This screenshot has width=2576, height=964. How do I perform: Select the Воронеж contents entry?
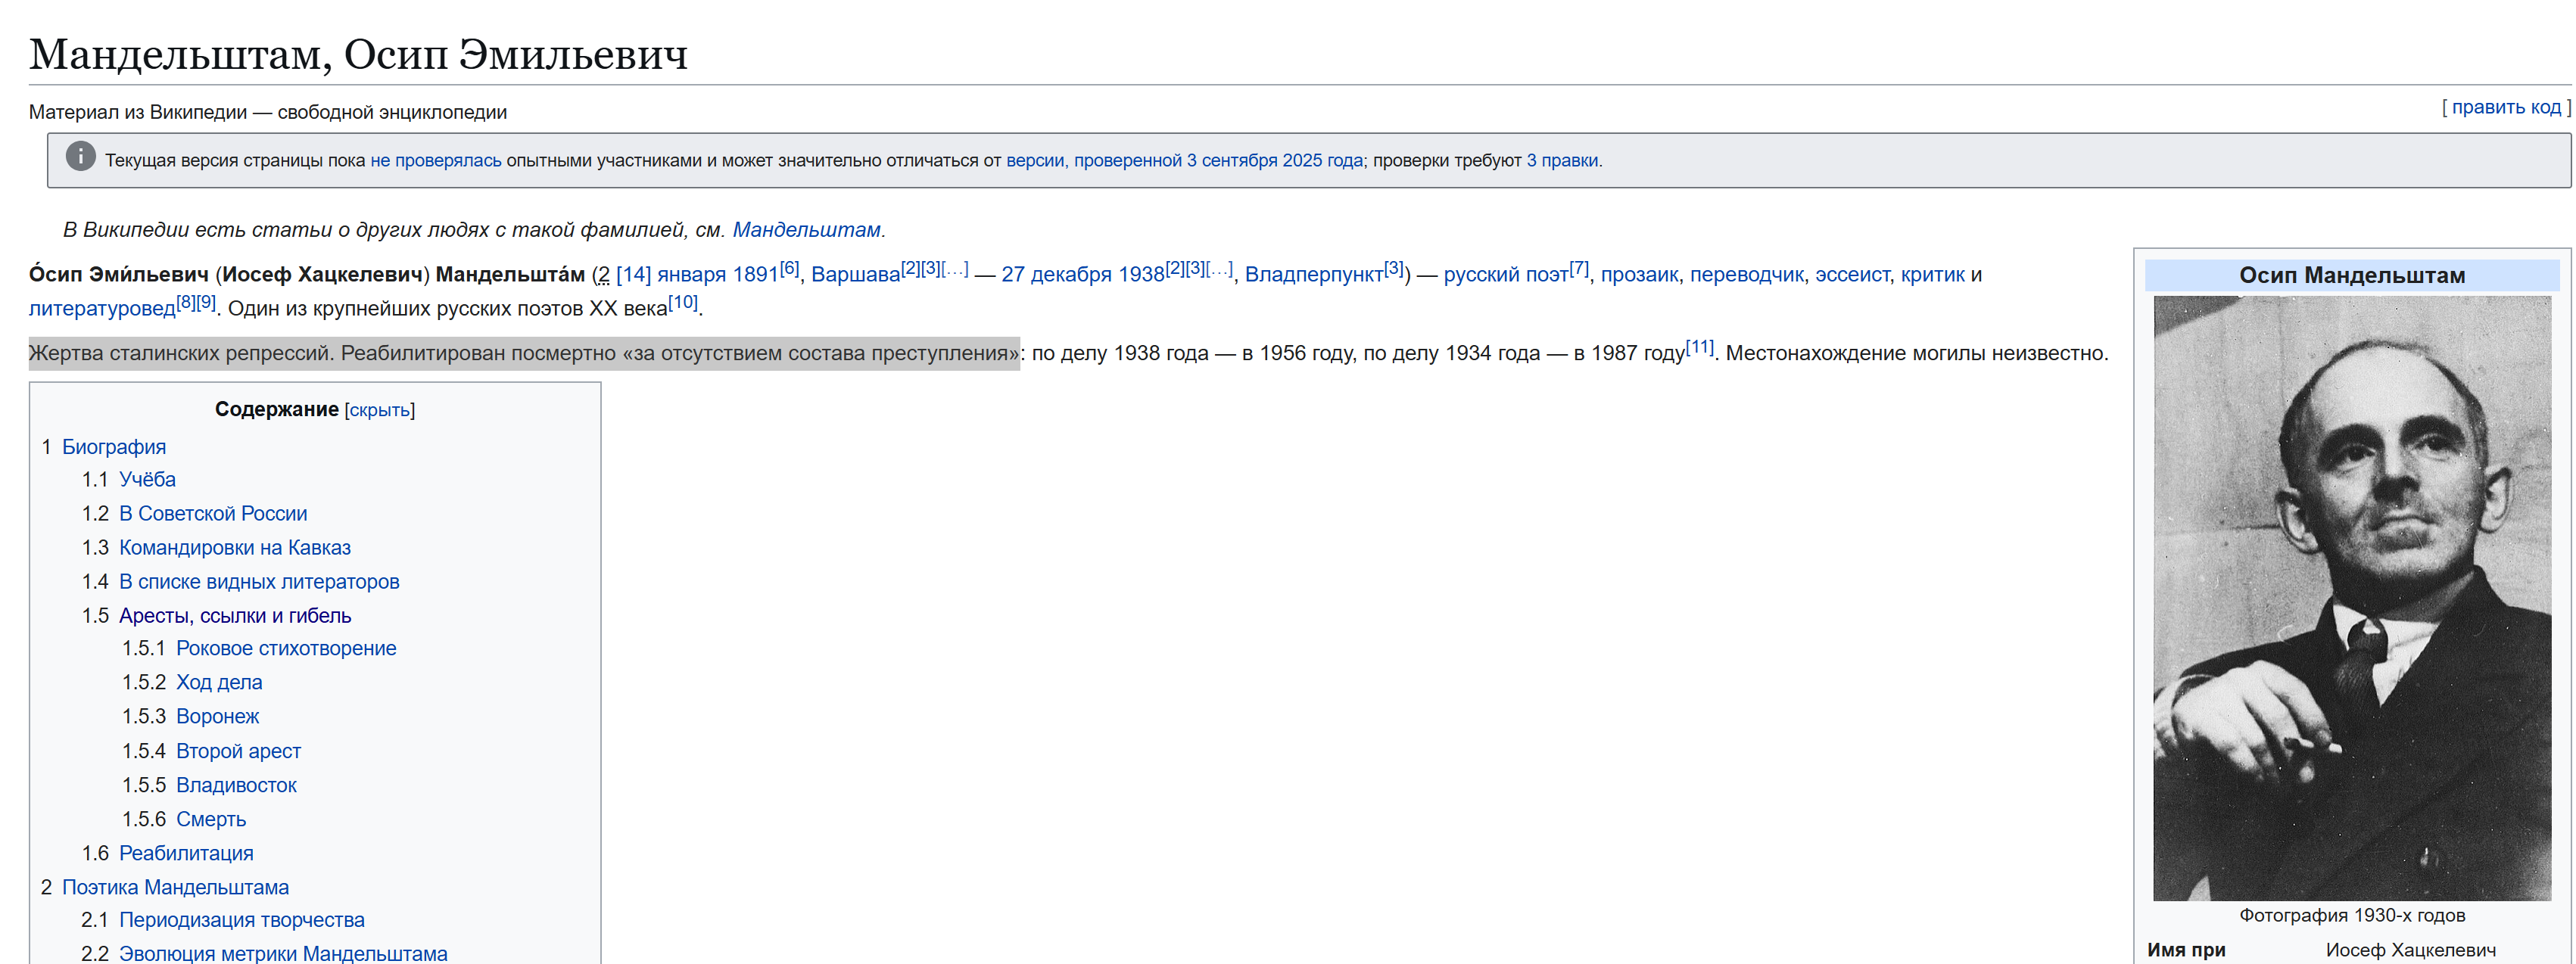[217, 717]
